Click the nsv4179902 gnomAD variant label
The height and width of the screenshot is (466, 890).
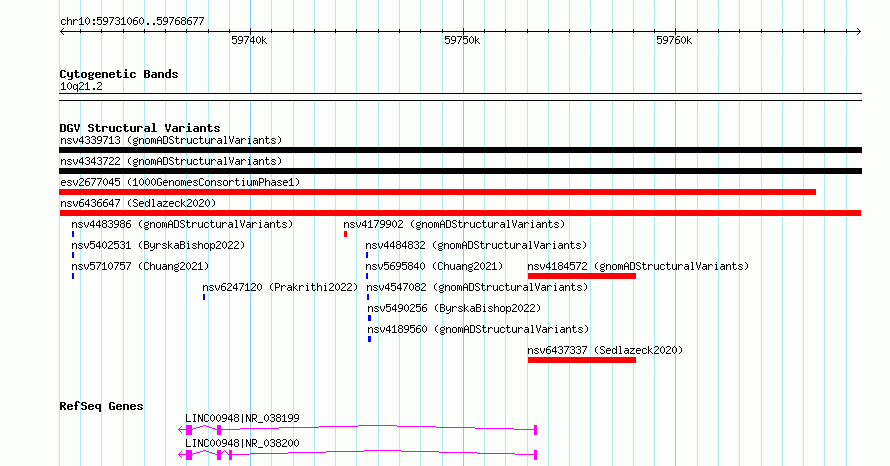coord(454,224)
